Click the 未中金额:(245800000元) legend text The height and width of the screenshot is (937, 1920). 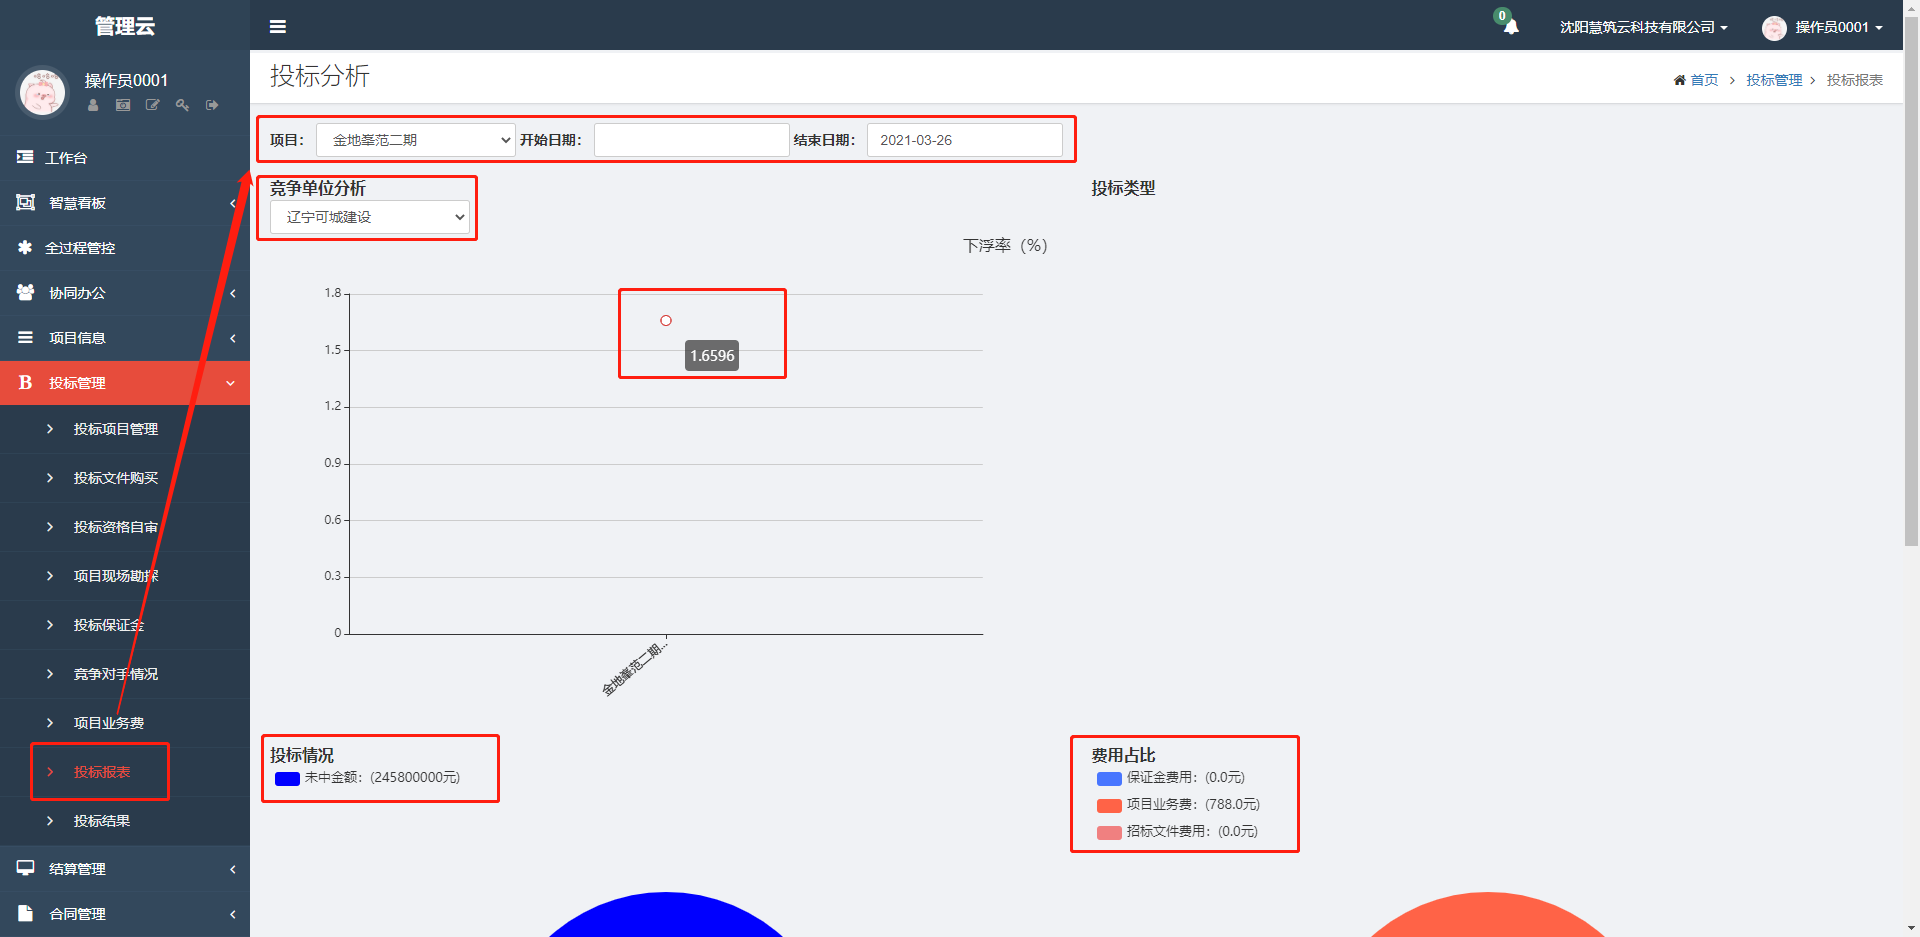(x=382, y=778)
